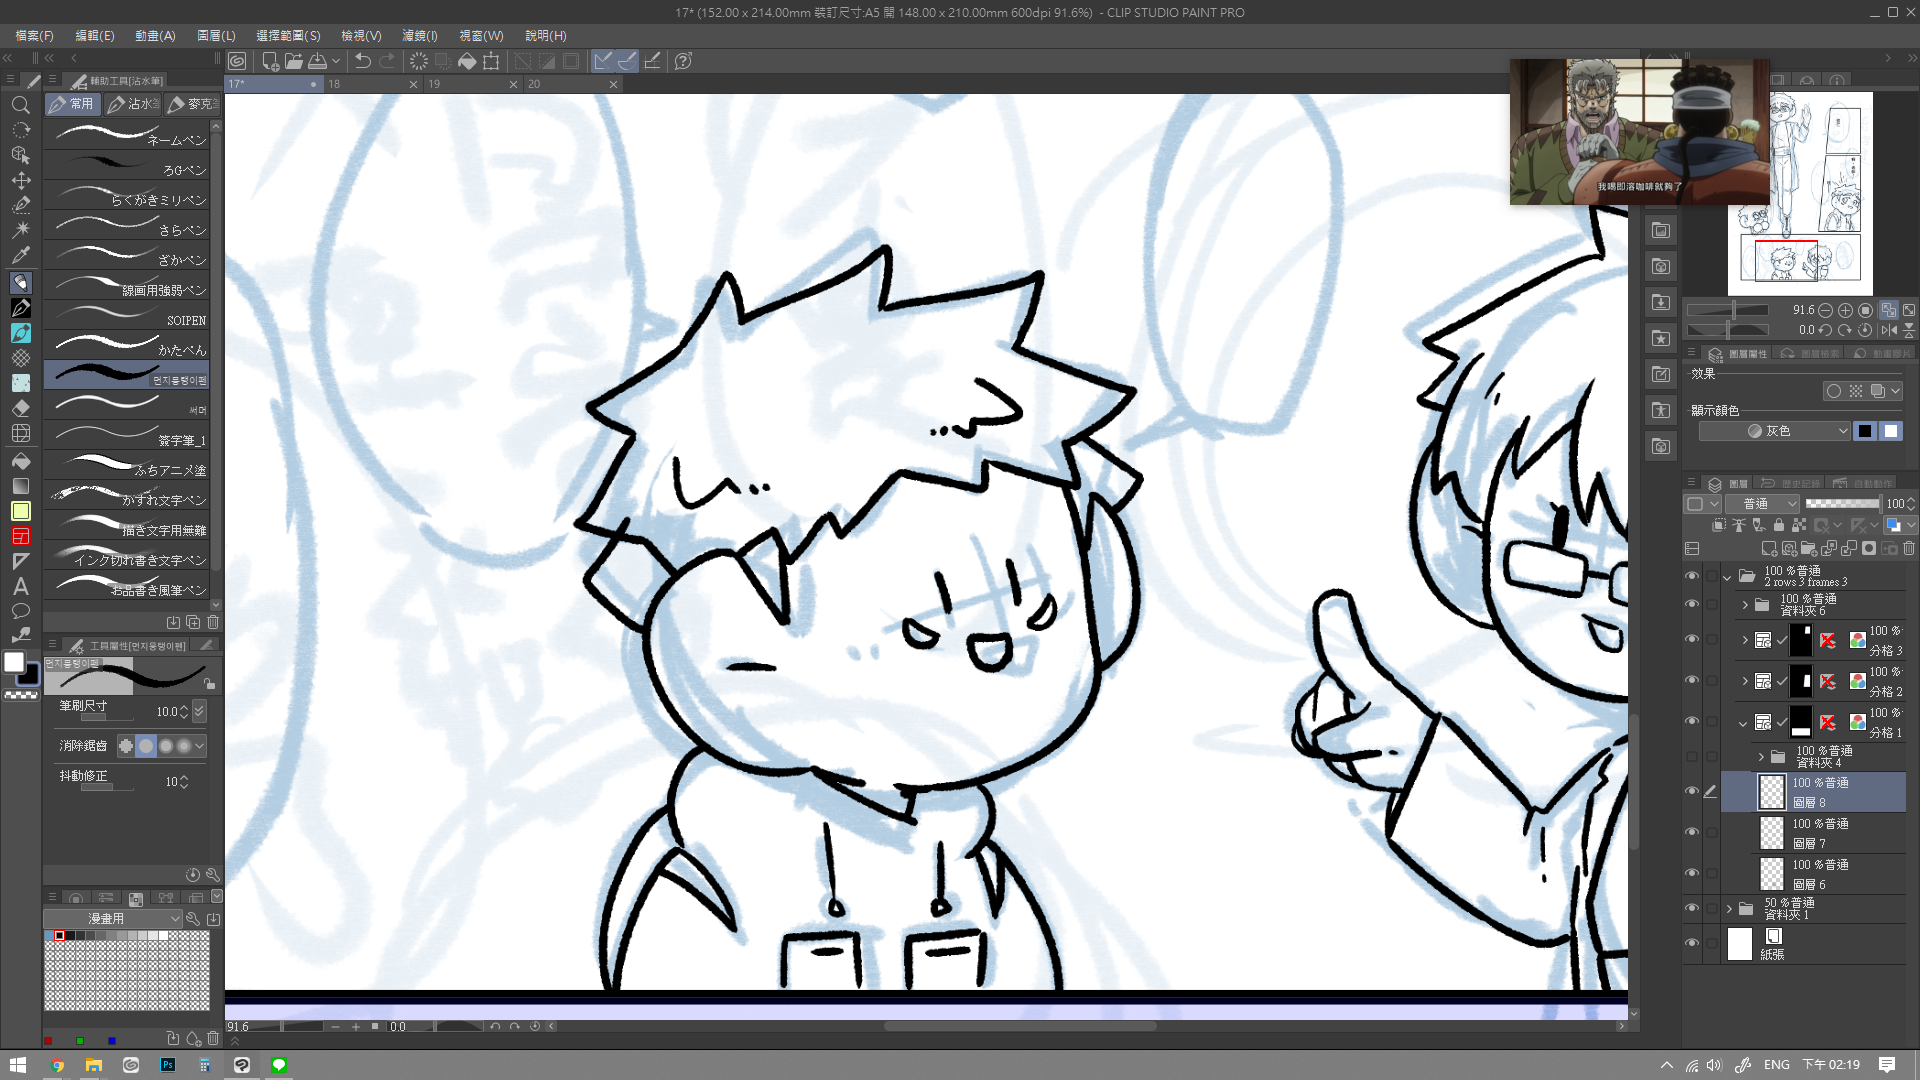Click the help question-mark icon
Screen dimensions: 1920x1080
[683, 61]
